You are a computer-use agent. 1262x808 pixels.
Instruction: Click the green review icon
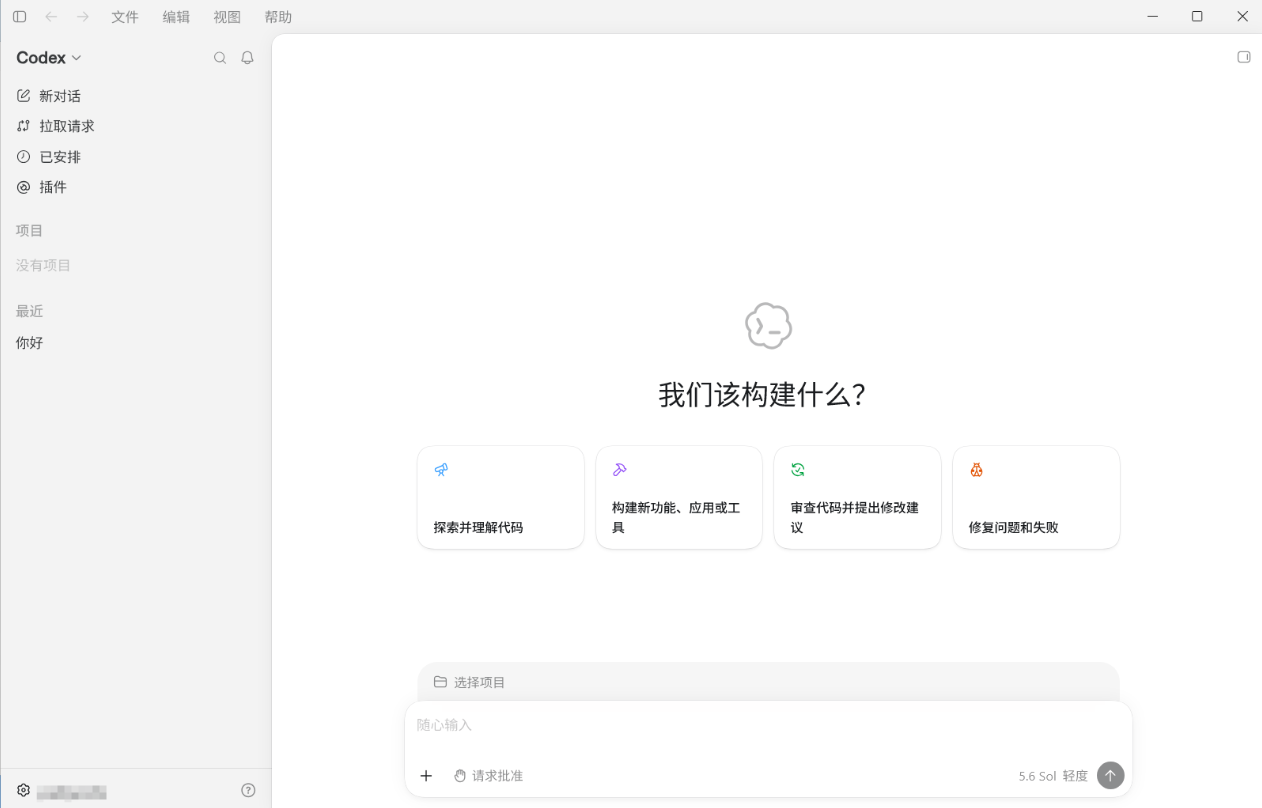pyautogui.click(x=798, y=470)
